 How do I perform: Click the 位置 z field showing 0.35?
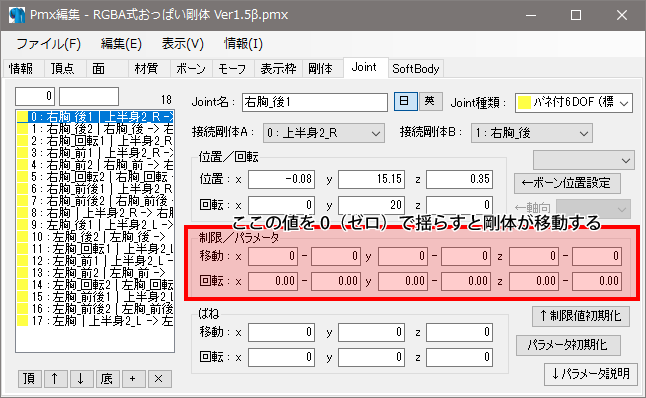[x=459, y=180]
